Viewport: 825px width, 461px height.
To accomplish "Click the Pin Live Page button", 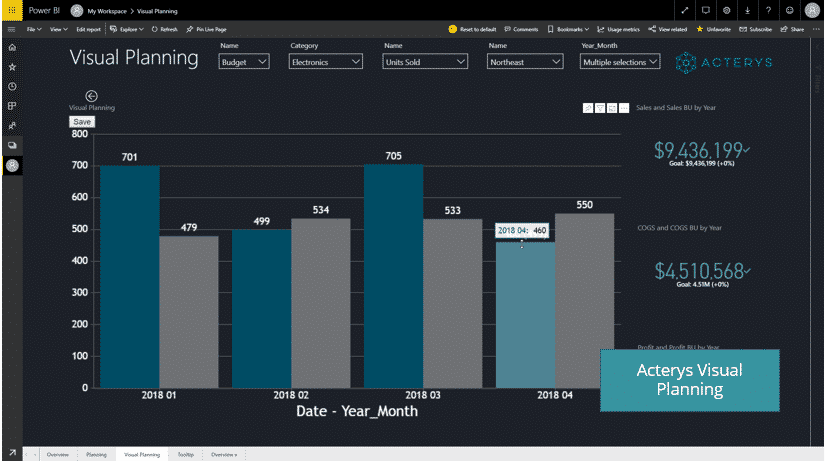I will click(x=206, y=30).
